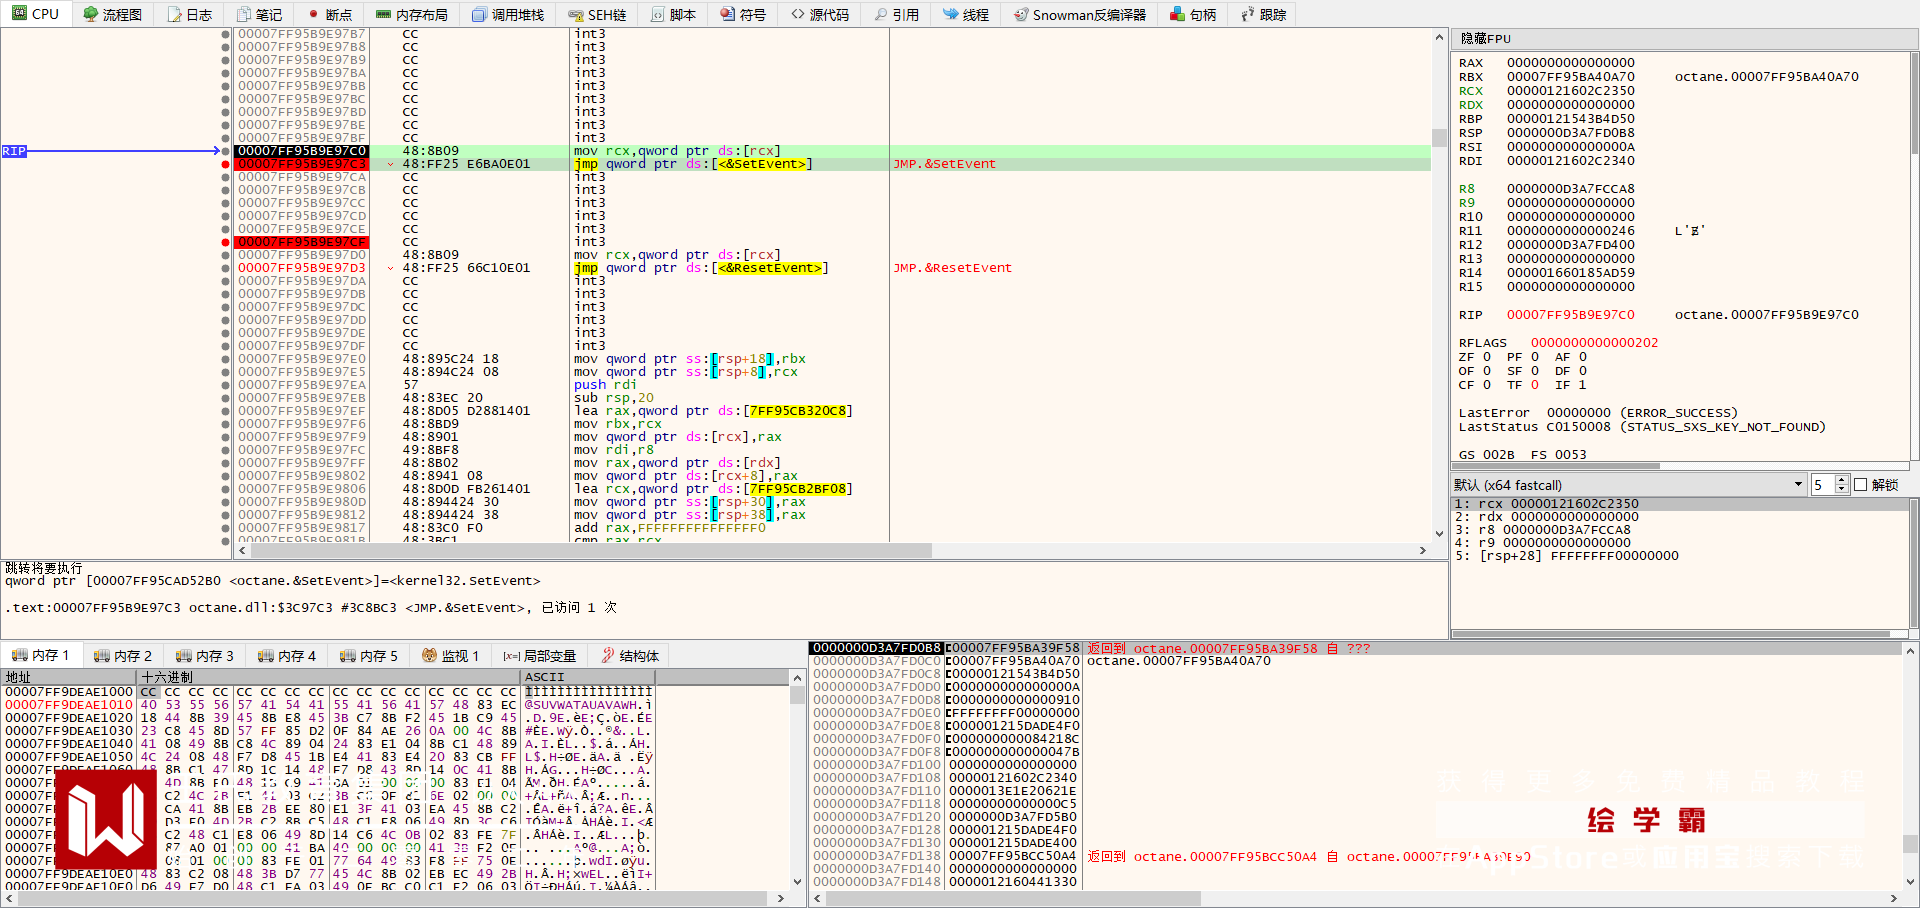Image resolution: width=1920 pixels, height=908 pixels.
Task: Open the 笔记 notes tab
Action: click(259, 14)
